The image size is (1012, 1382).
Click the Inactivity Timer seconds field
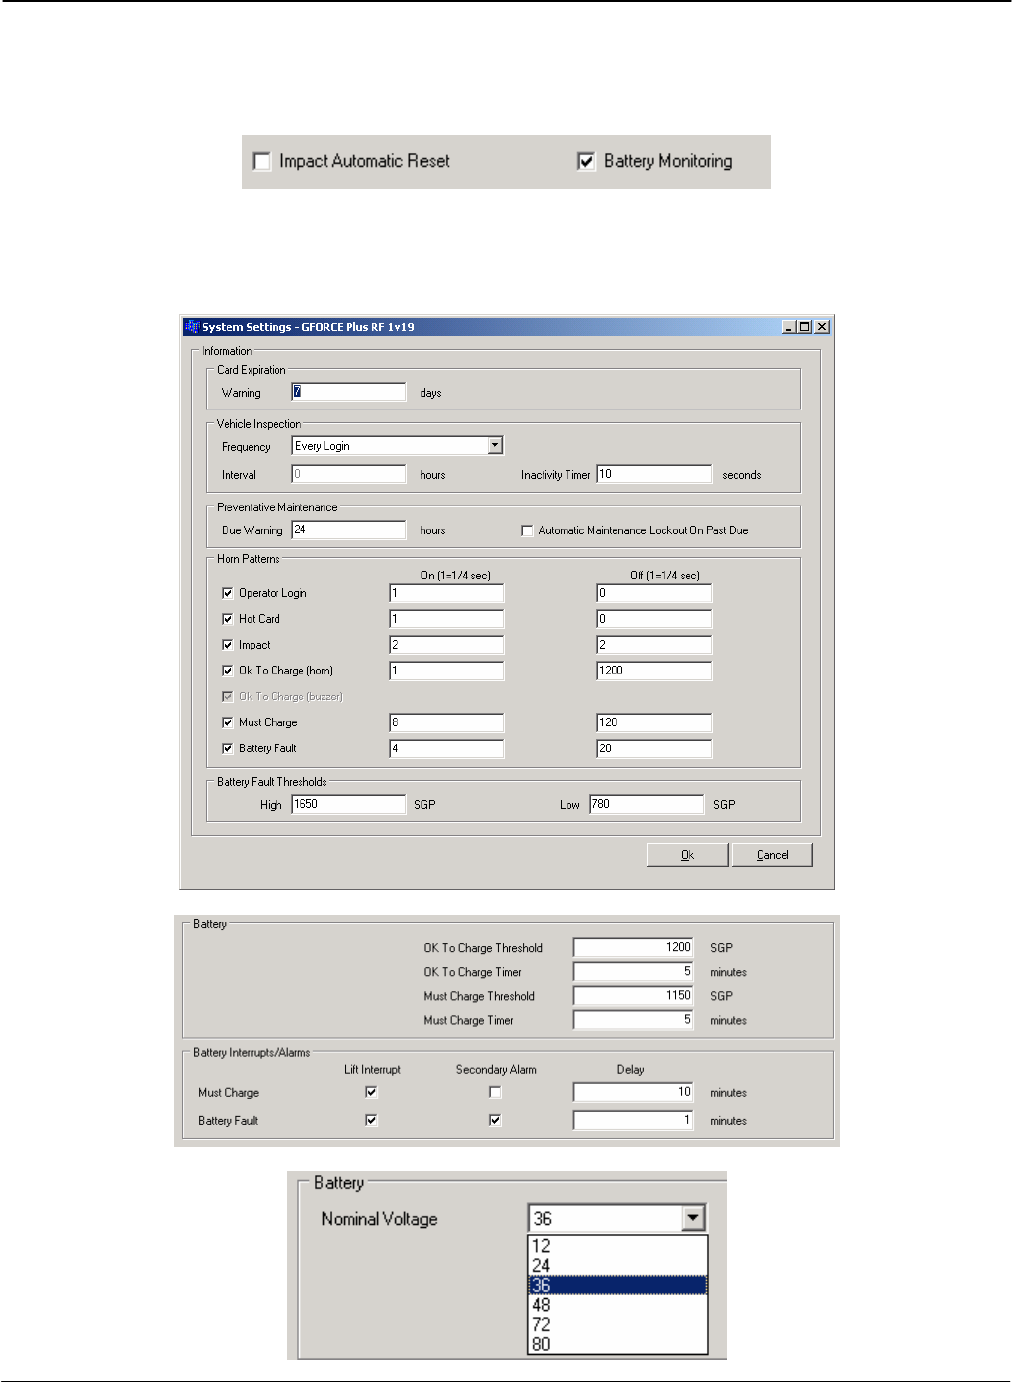[x=654, y=474]
